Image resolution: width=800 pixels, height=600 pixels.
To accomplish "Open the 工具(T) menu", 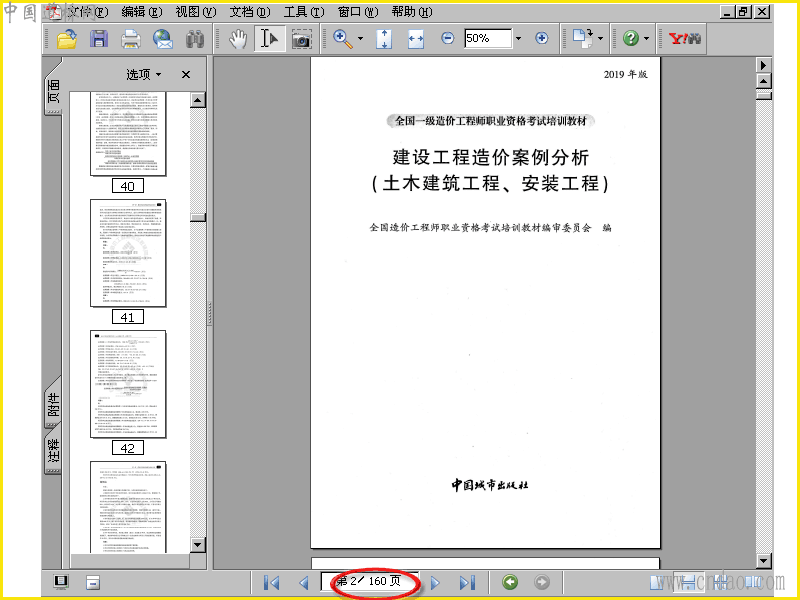I will 304,11.
